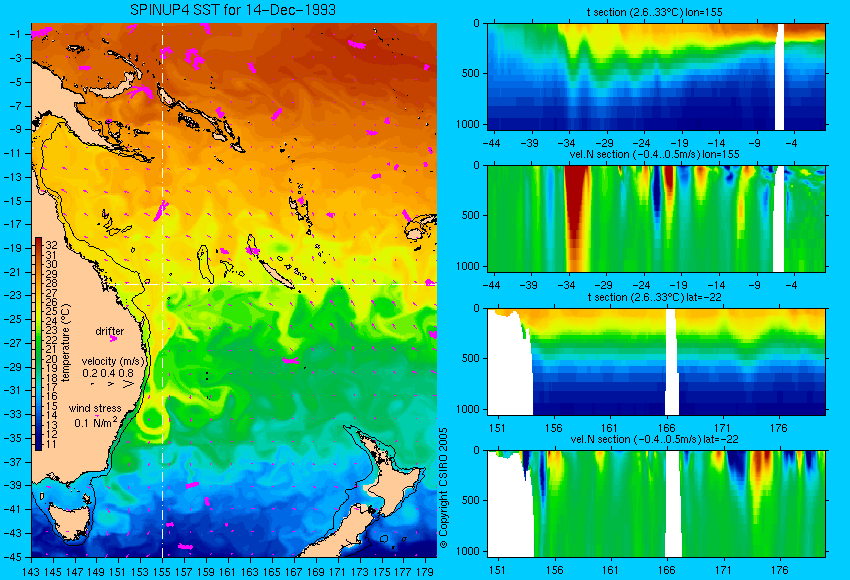Image resolution: width=850 pixels, height=580 pixels.
Task: Click the dark red velocity core near -34 in lon=155 velocity section
Action: click(576, 211)
